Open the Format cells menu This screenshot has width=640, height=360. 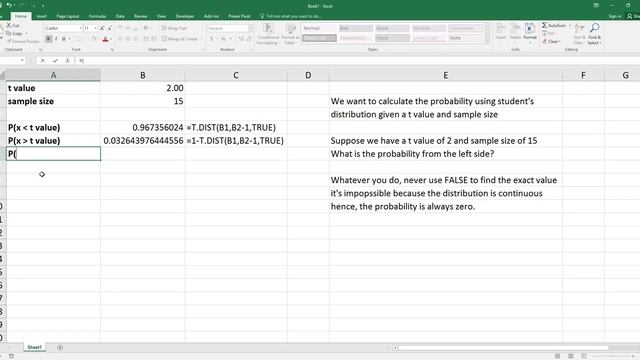click(530, 32)
